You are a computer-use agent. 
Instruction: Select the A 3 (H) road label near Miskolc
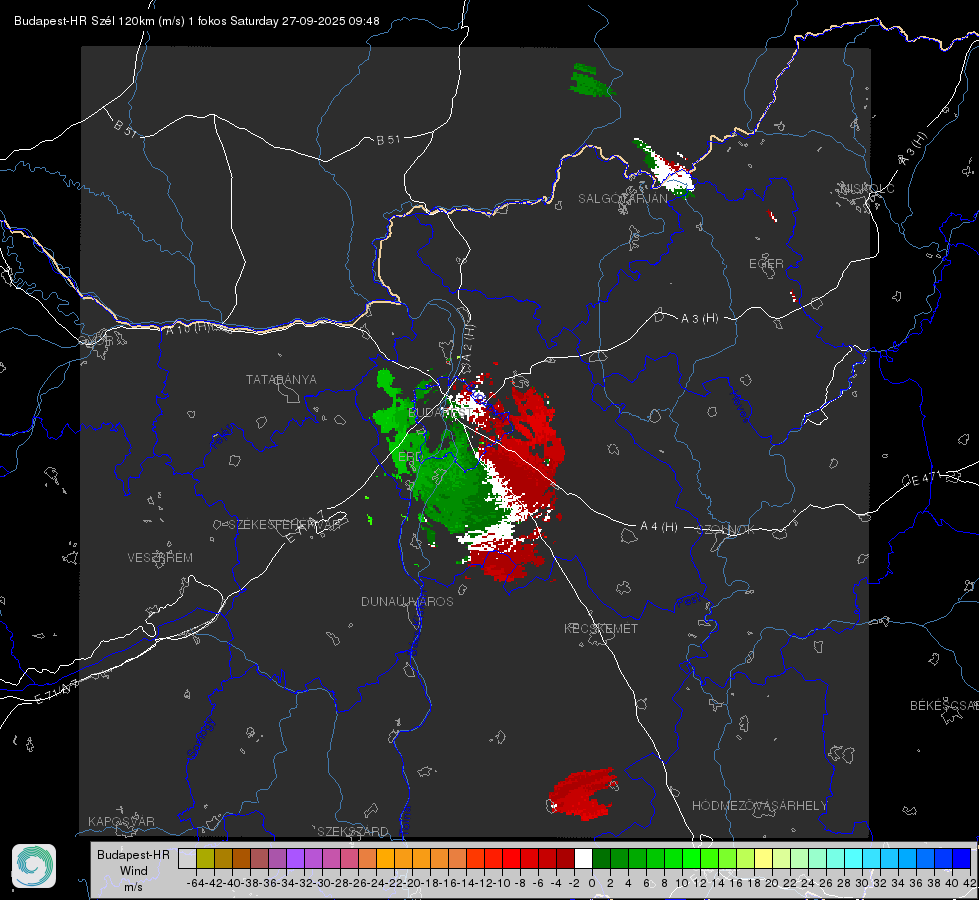click(913, 149)
